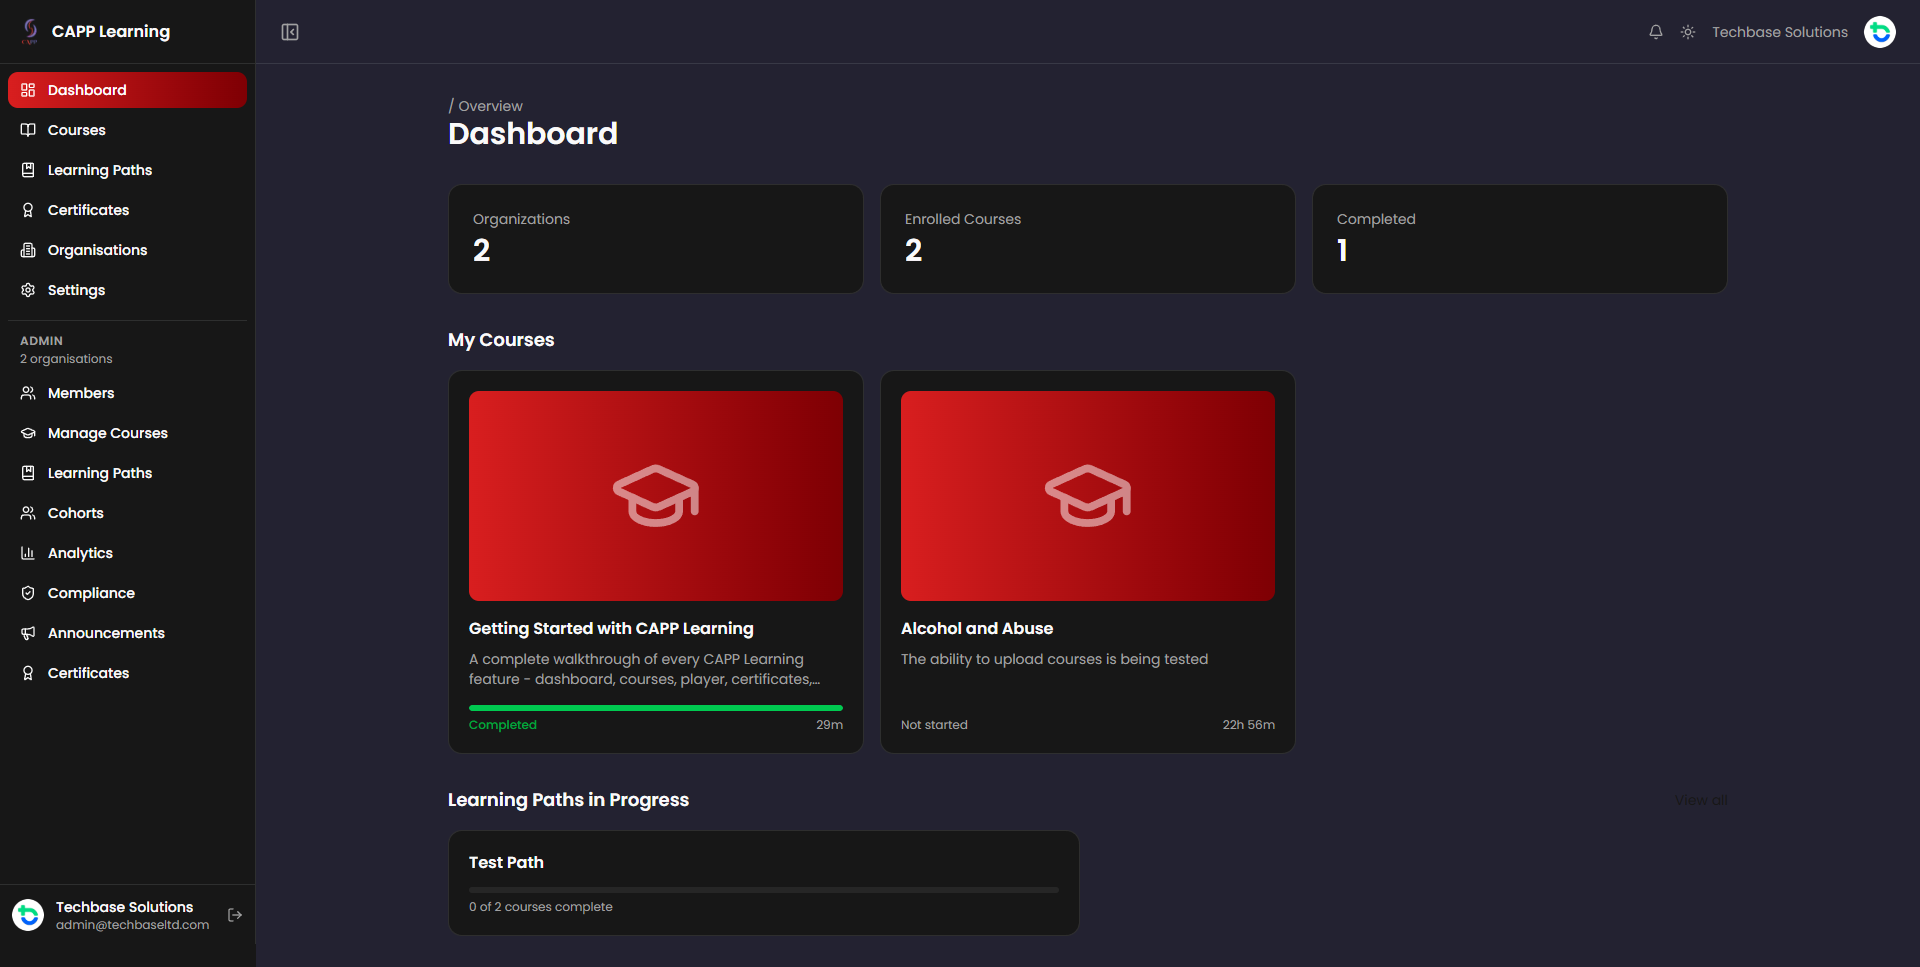This screenshot has width=1920, height=967.
Task: Click the Organisations building icon
Action: point(28,250)
